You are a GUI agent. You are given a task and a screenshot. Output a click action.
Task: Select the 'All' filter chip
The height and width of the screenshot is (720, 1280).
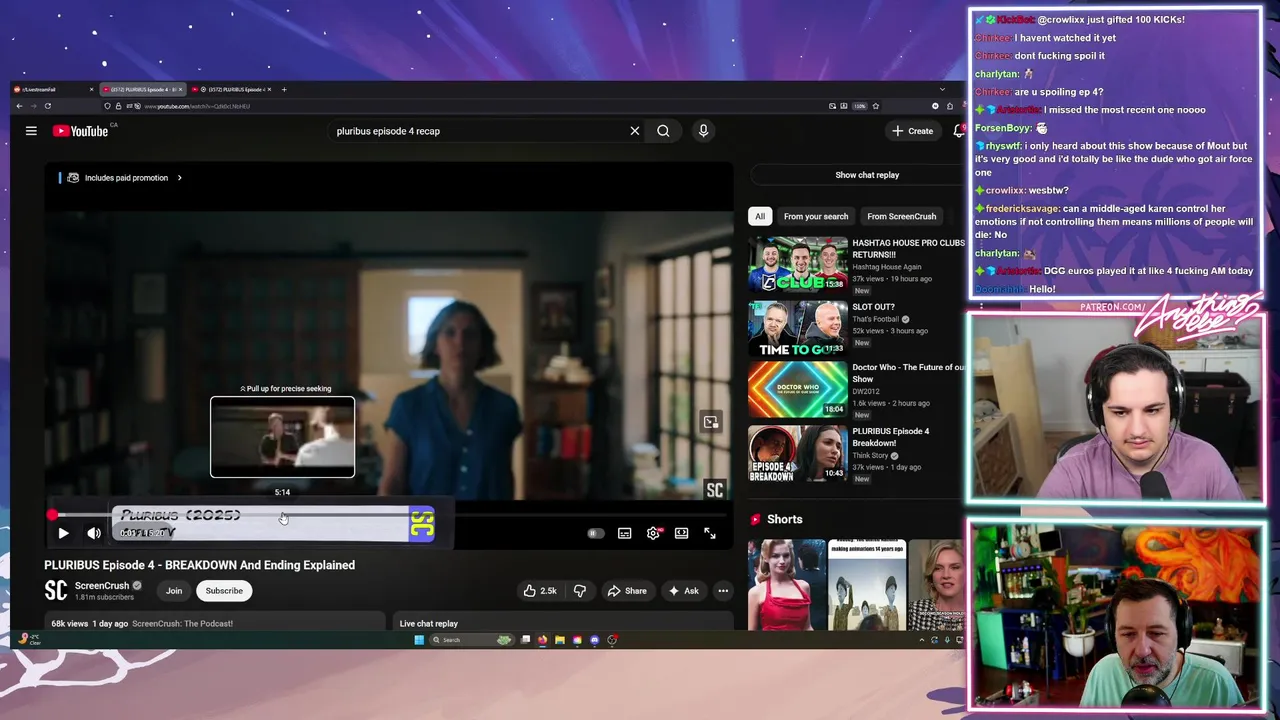point(760,216)
